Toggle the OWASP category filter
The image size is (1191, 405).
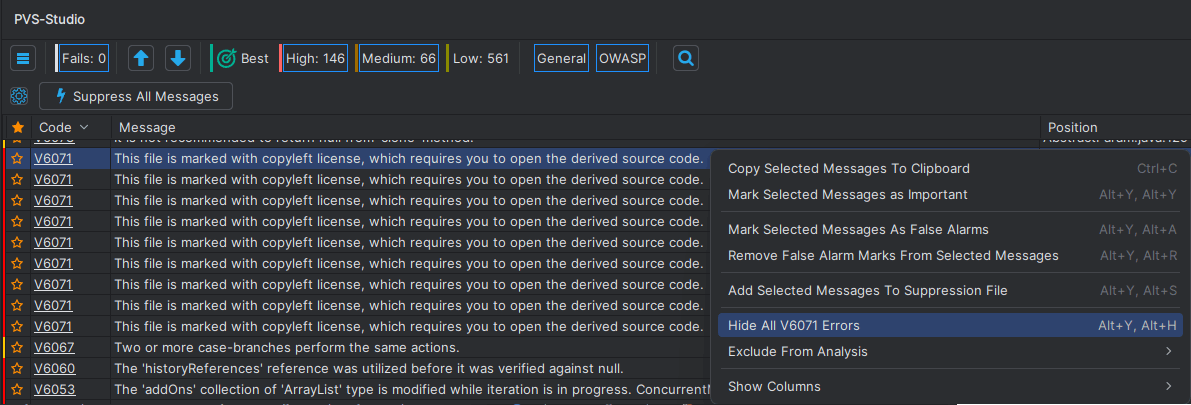622,59
